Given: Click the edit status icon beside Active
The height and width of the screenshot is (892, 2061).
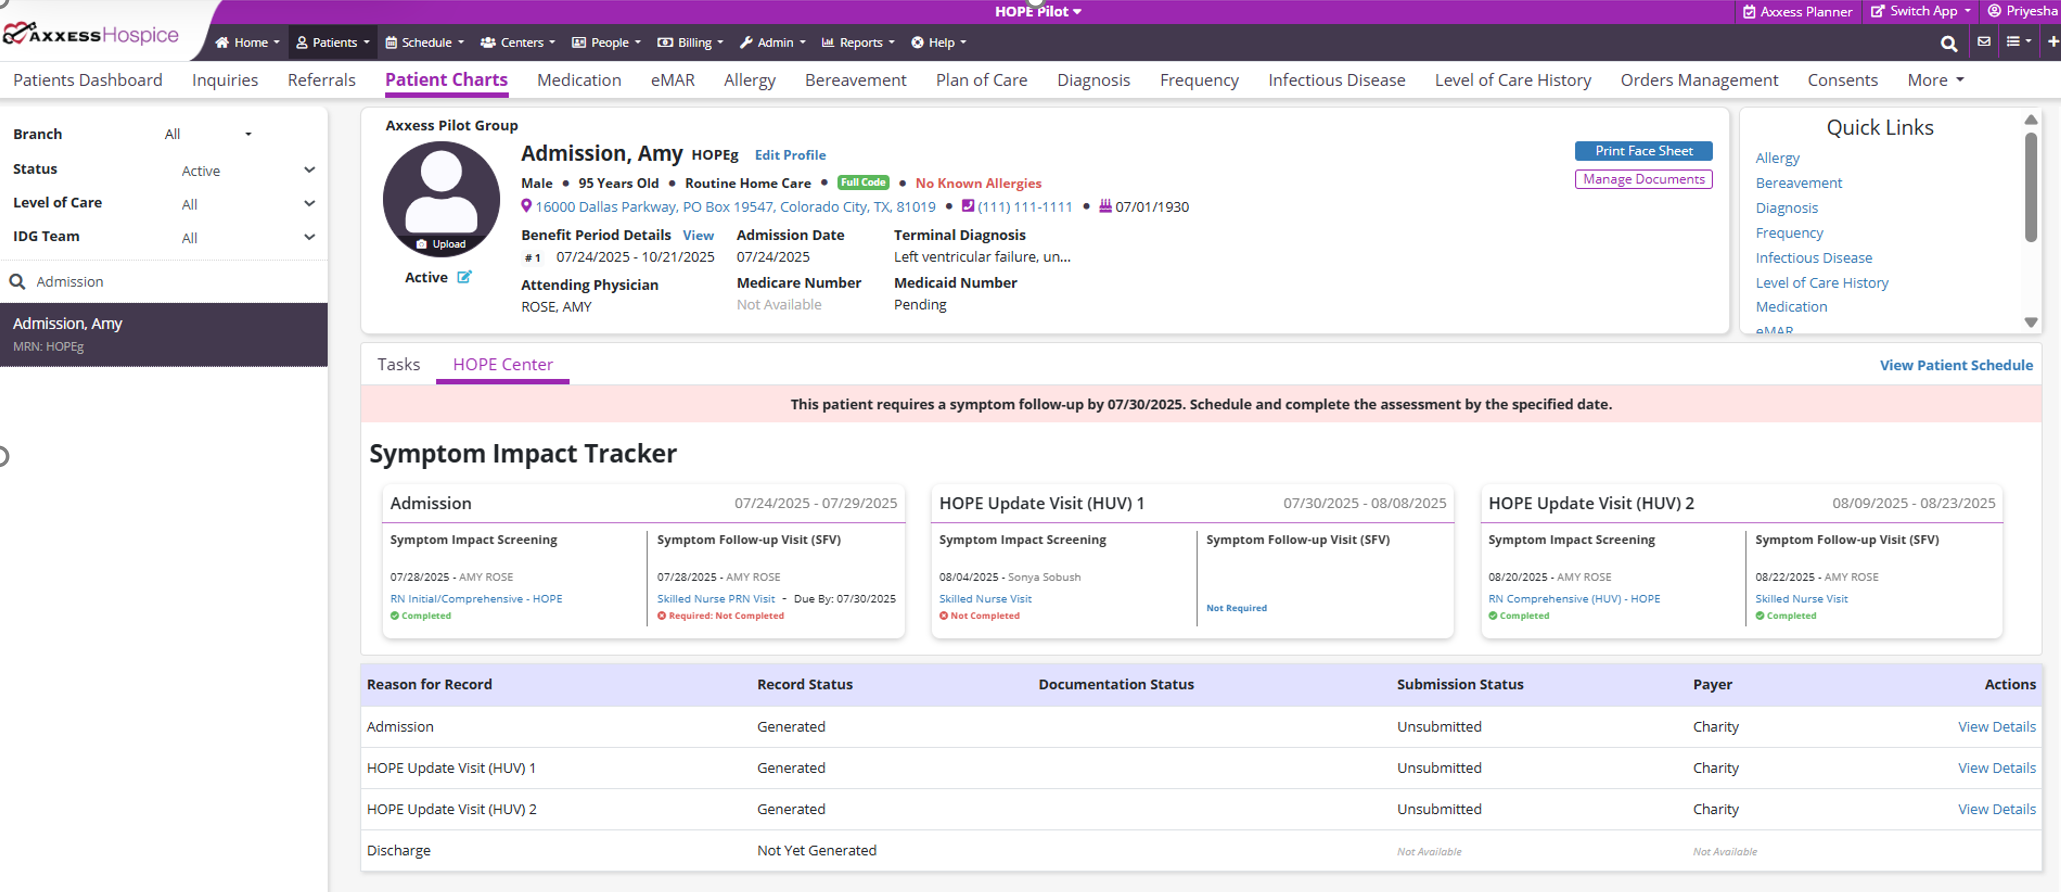Looking at the screenshot, I should click(464, 277).
